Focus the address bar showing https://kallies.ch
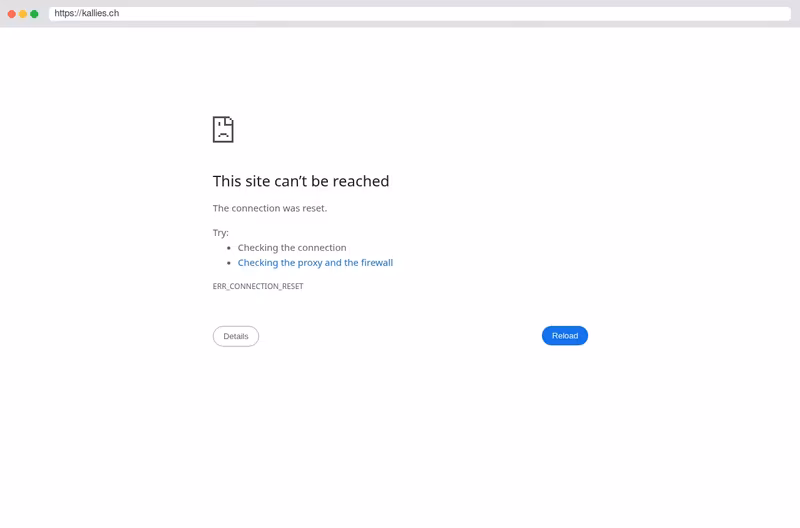 (419, 13)
